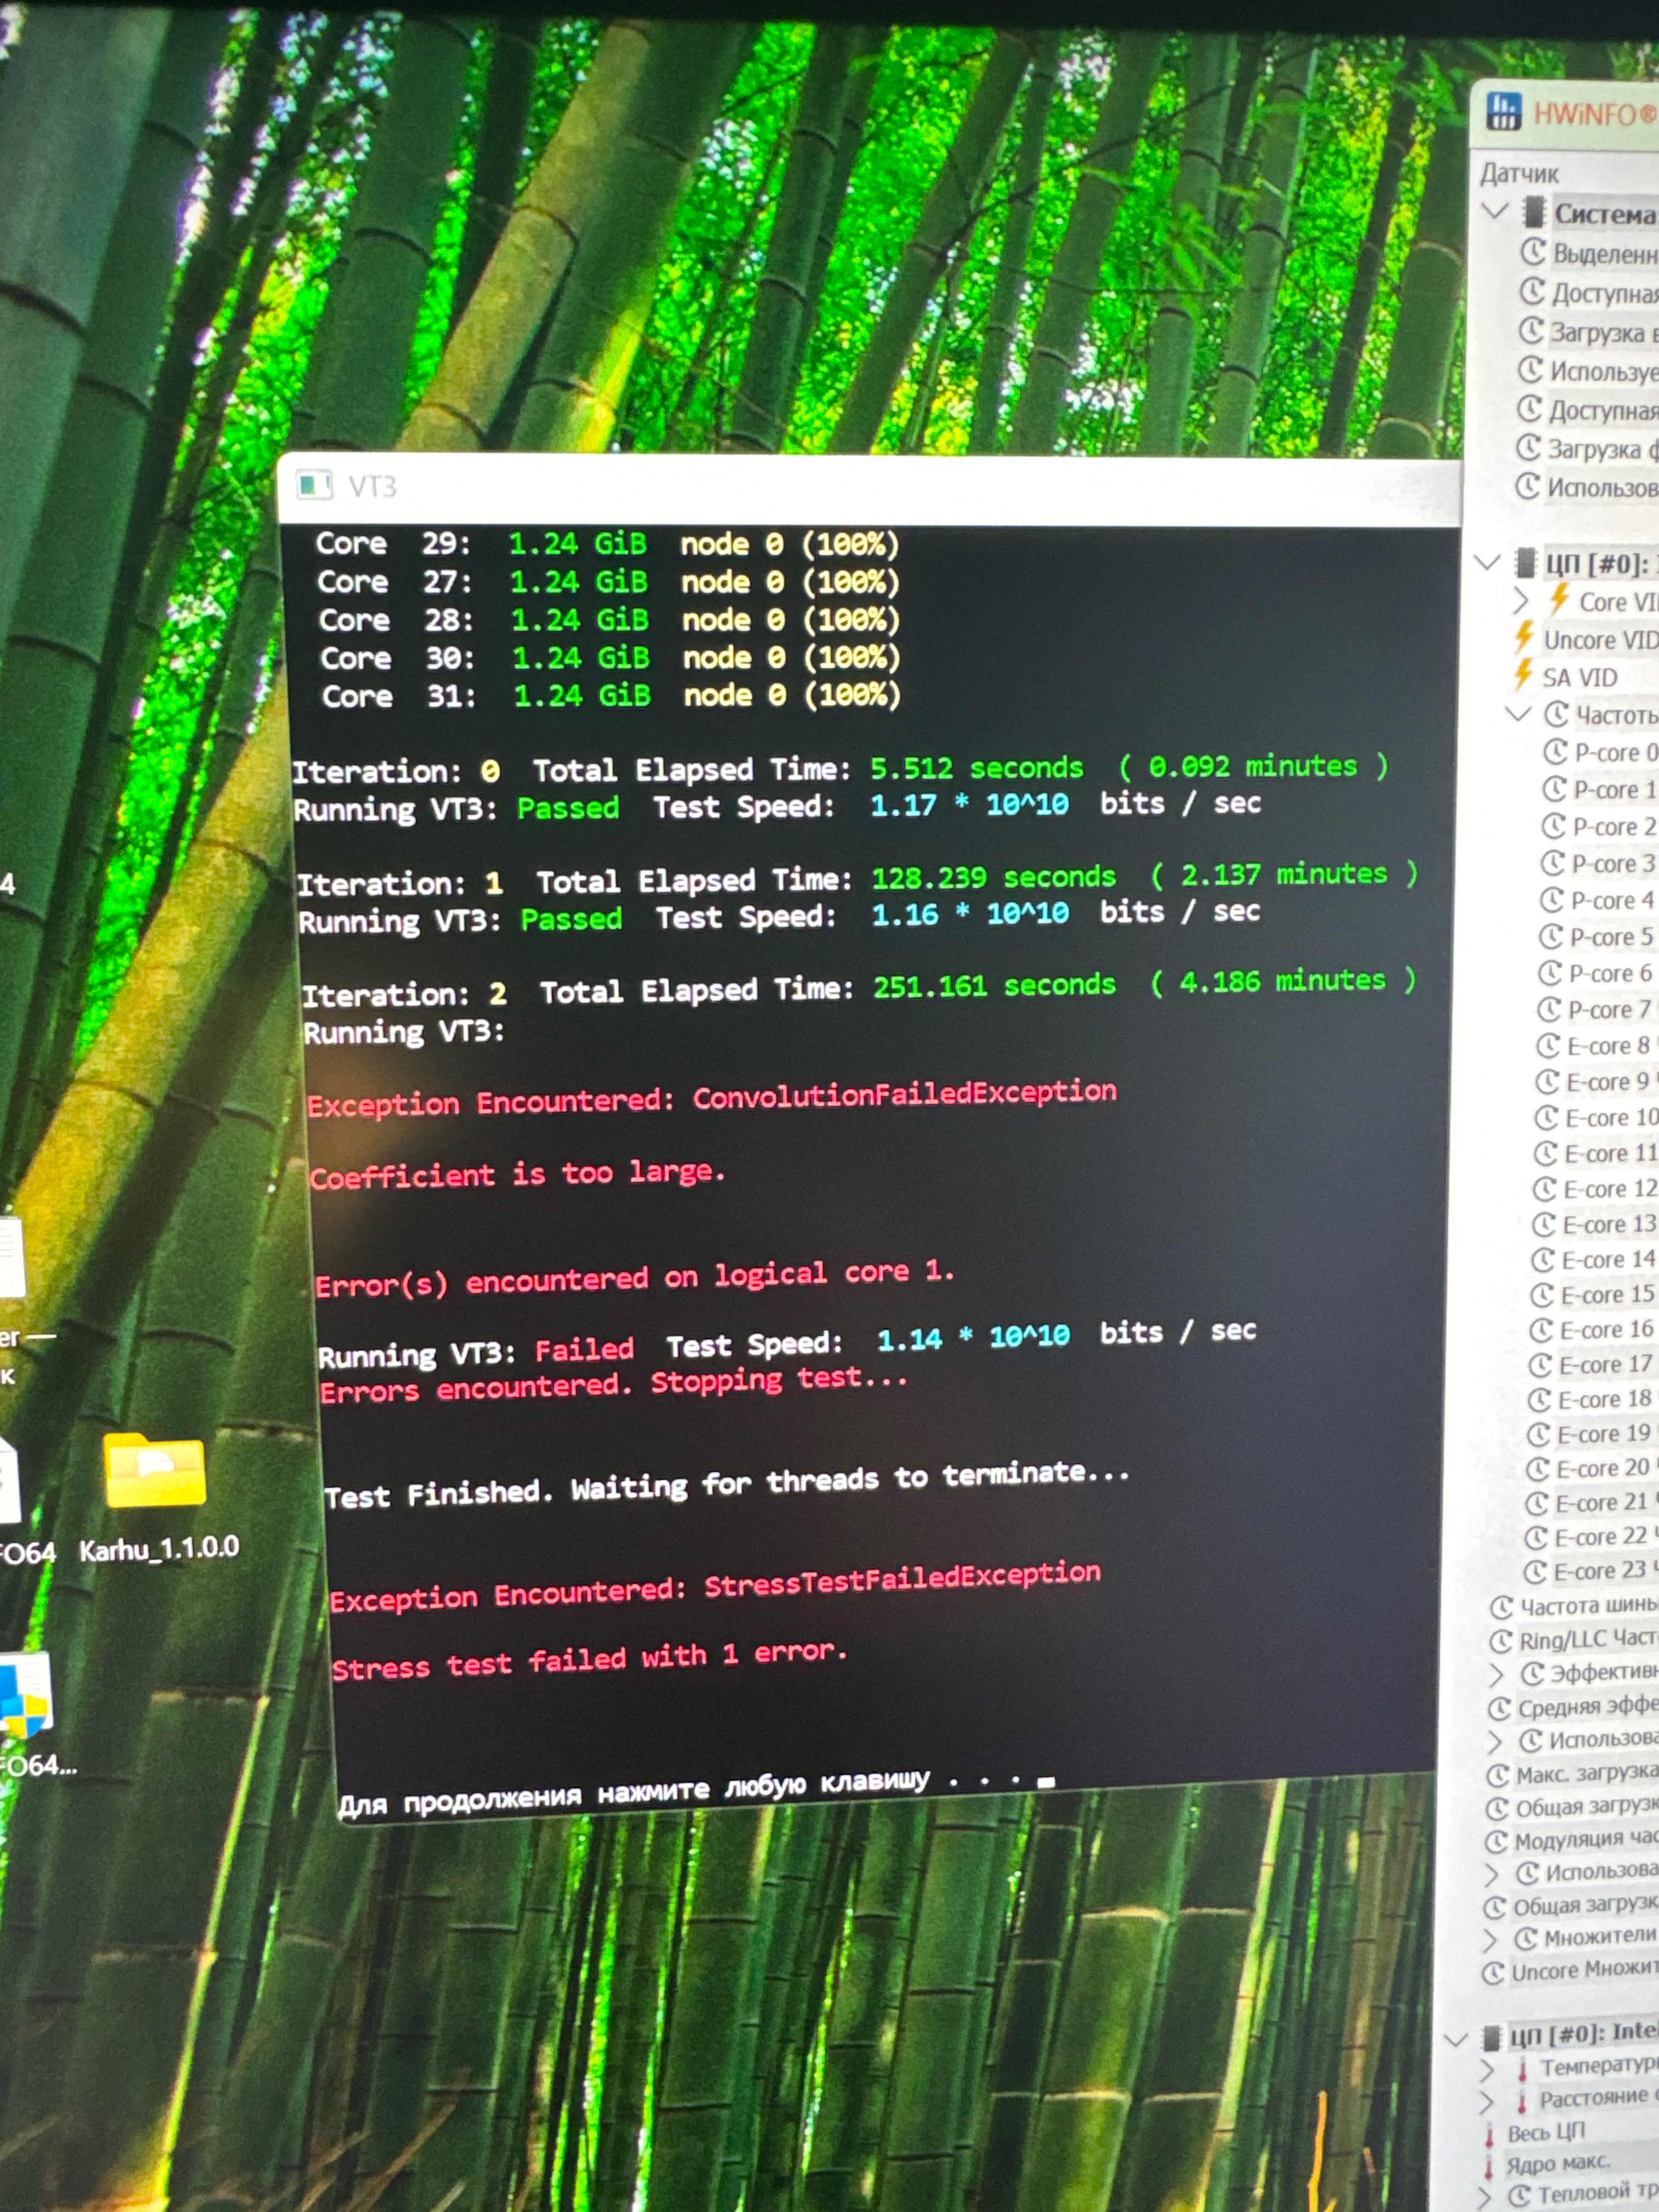Select the Uncore Множитель row
Image resolution: width=1659 pixels, height=2212 pixels.
1584,1971
